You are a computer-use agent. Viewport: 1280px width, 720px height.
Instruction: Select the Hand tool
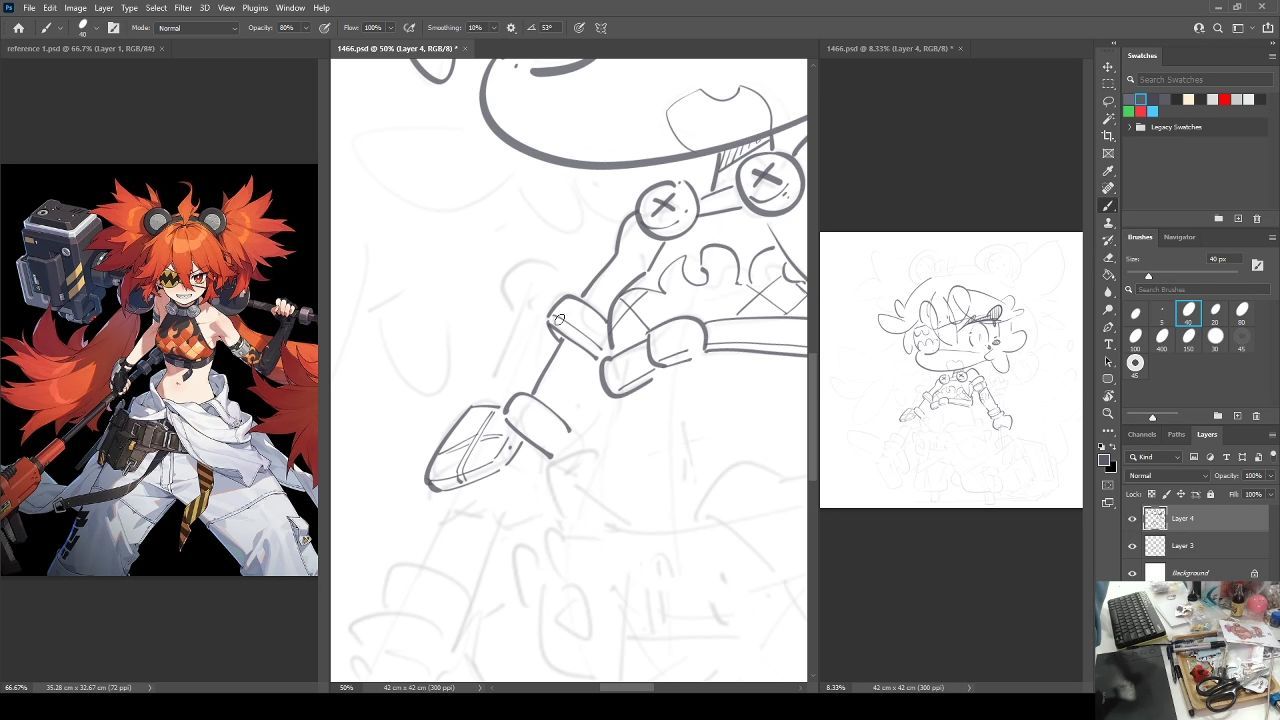(1108, 396)
